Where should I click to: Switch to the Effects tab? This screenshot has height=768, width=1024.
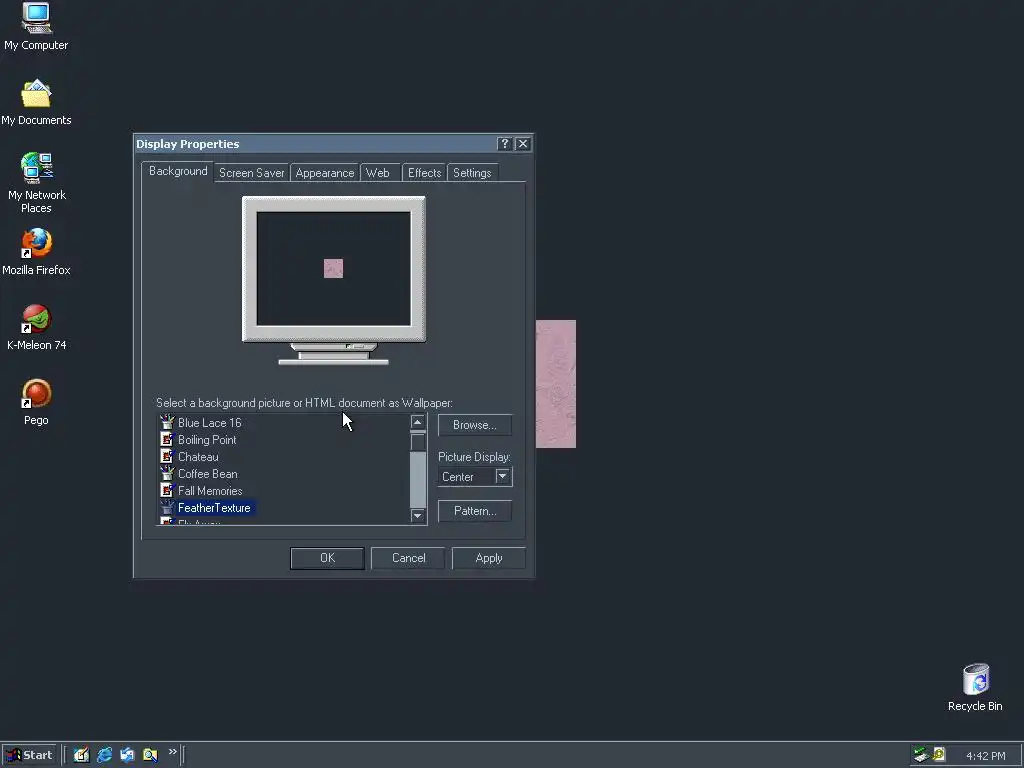[x=424, y=173]
